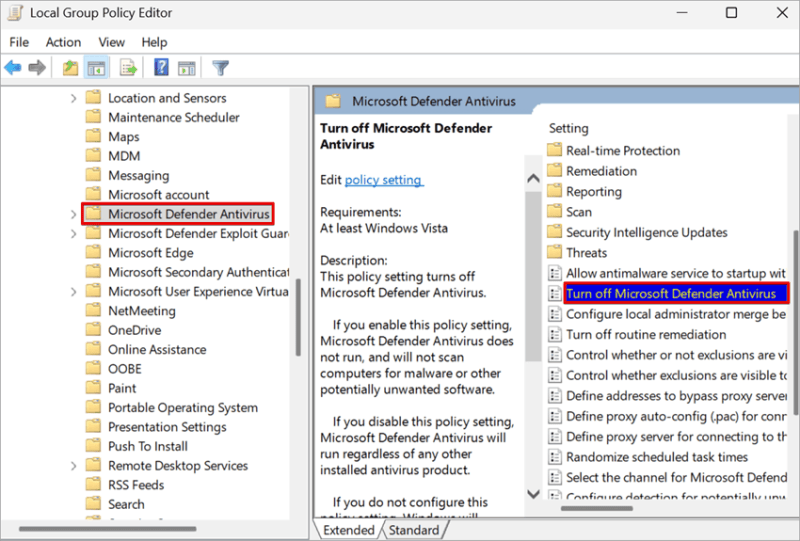Click the folder icon beside NetMeeting

[93, 310]
